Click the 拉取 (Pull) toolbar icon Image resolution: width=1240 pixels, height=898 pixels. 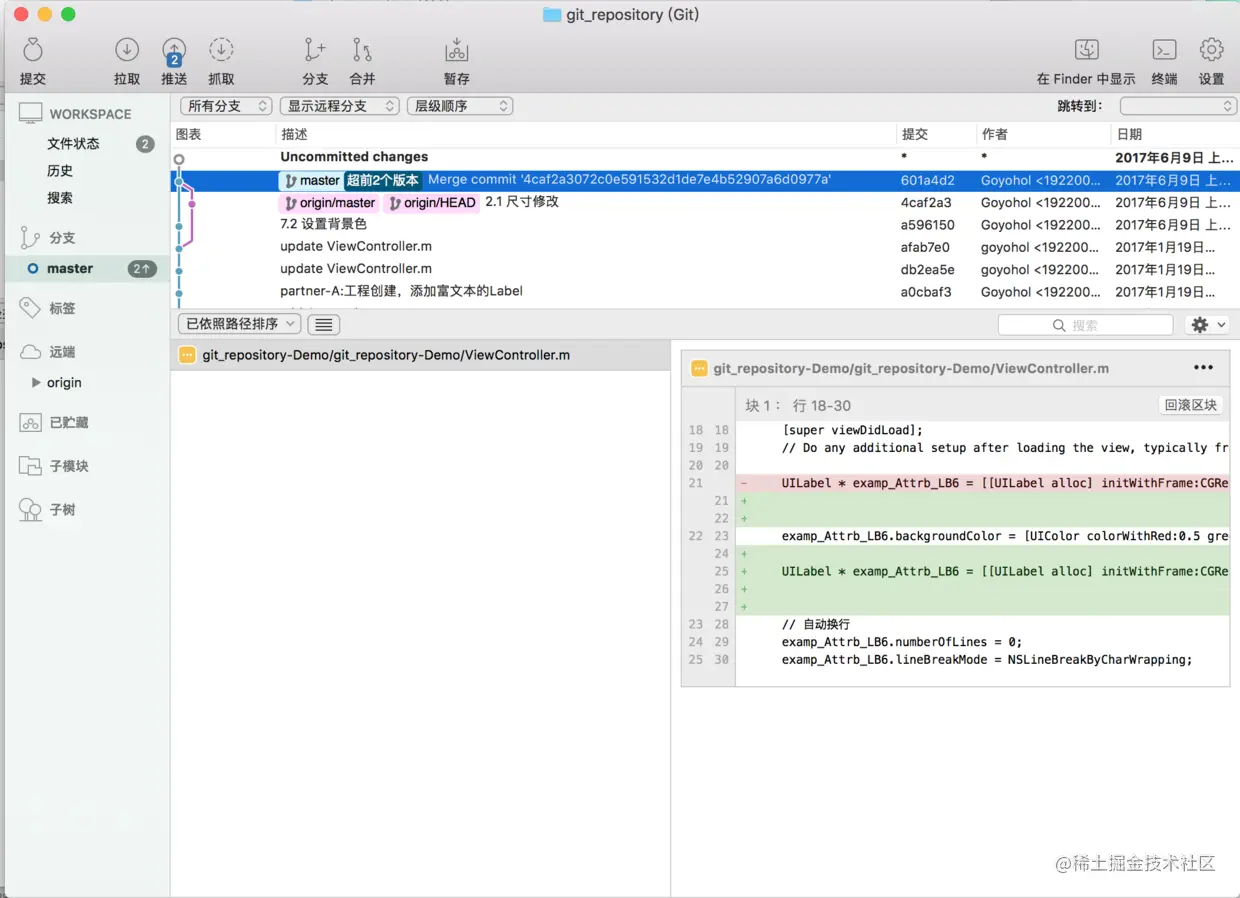click(x=127, y=50)
